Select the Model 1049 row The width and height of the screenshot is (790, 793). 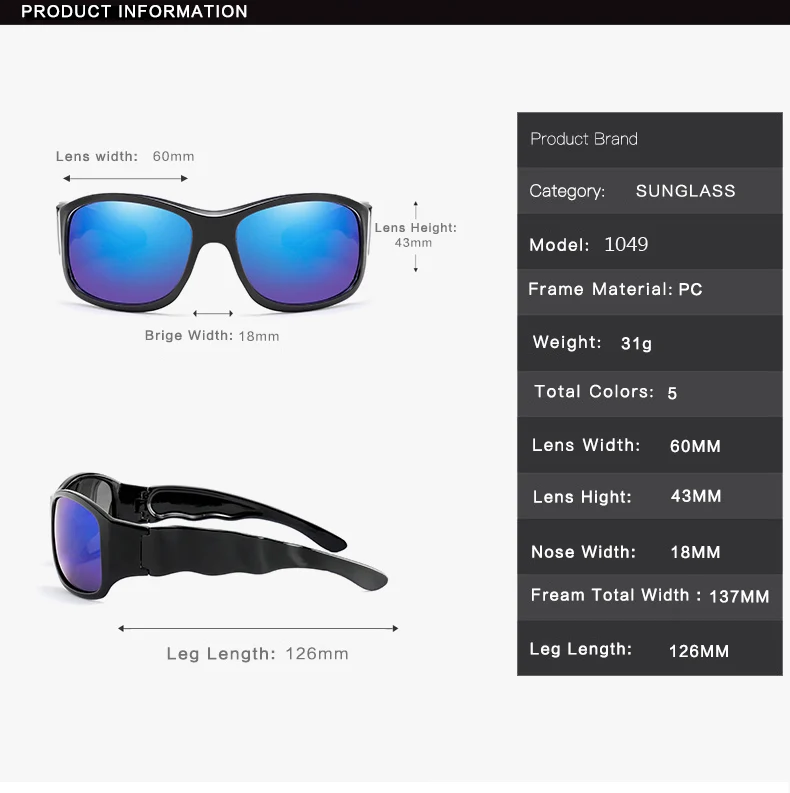[x=649, y=242]
